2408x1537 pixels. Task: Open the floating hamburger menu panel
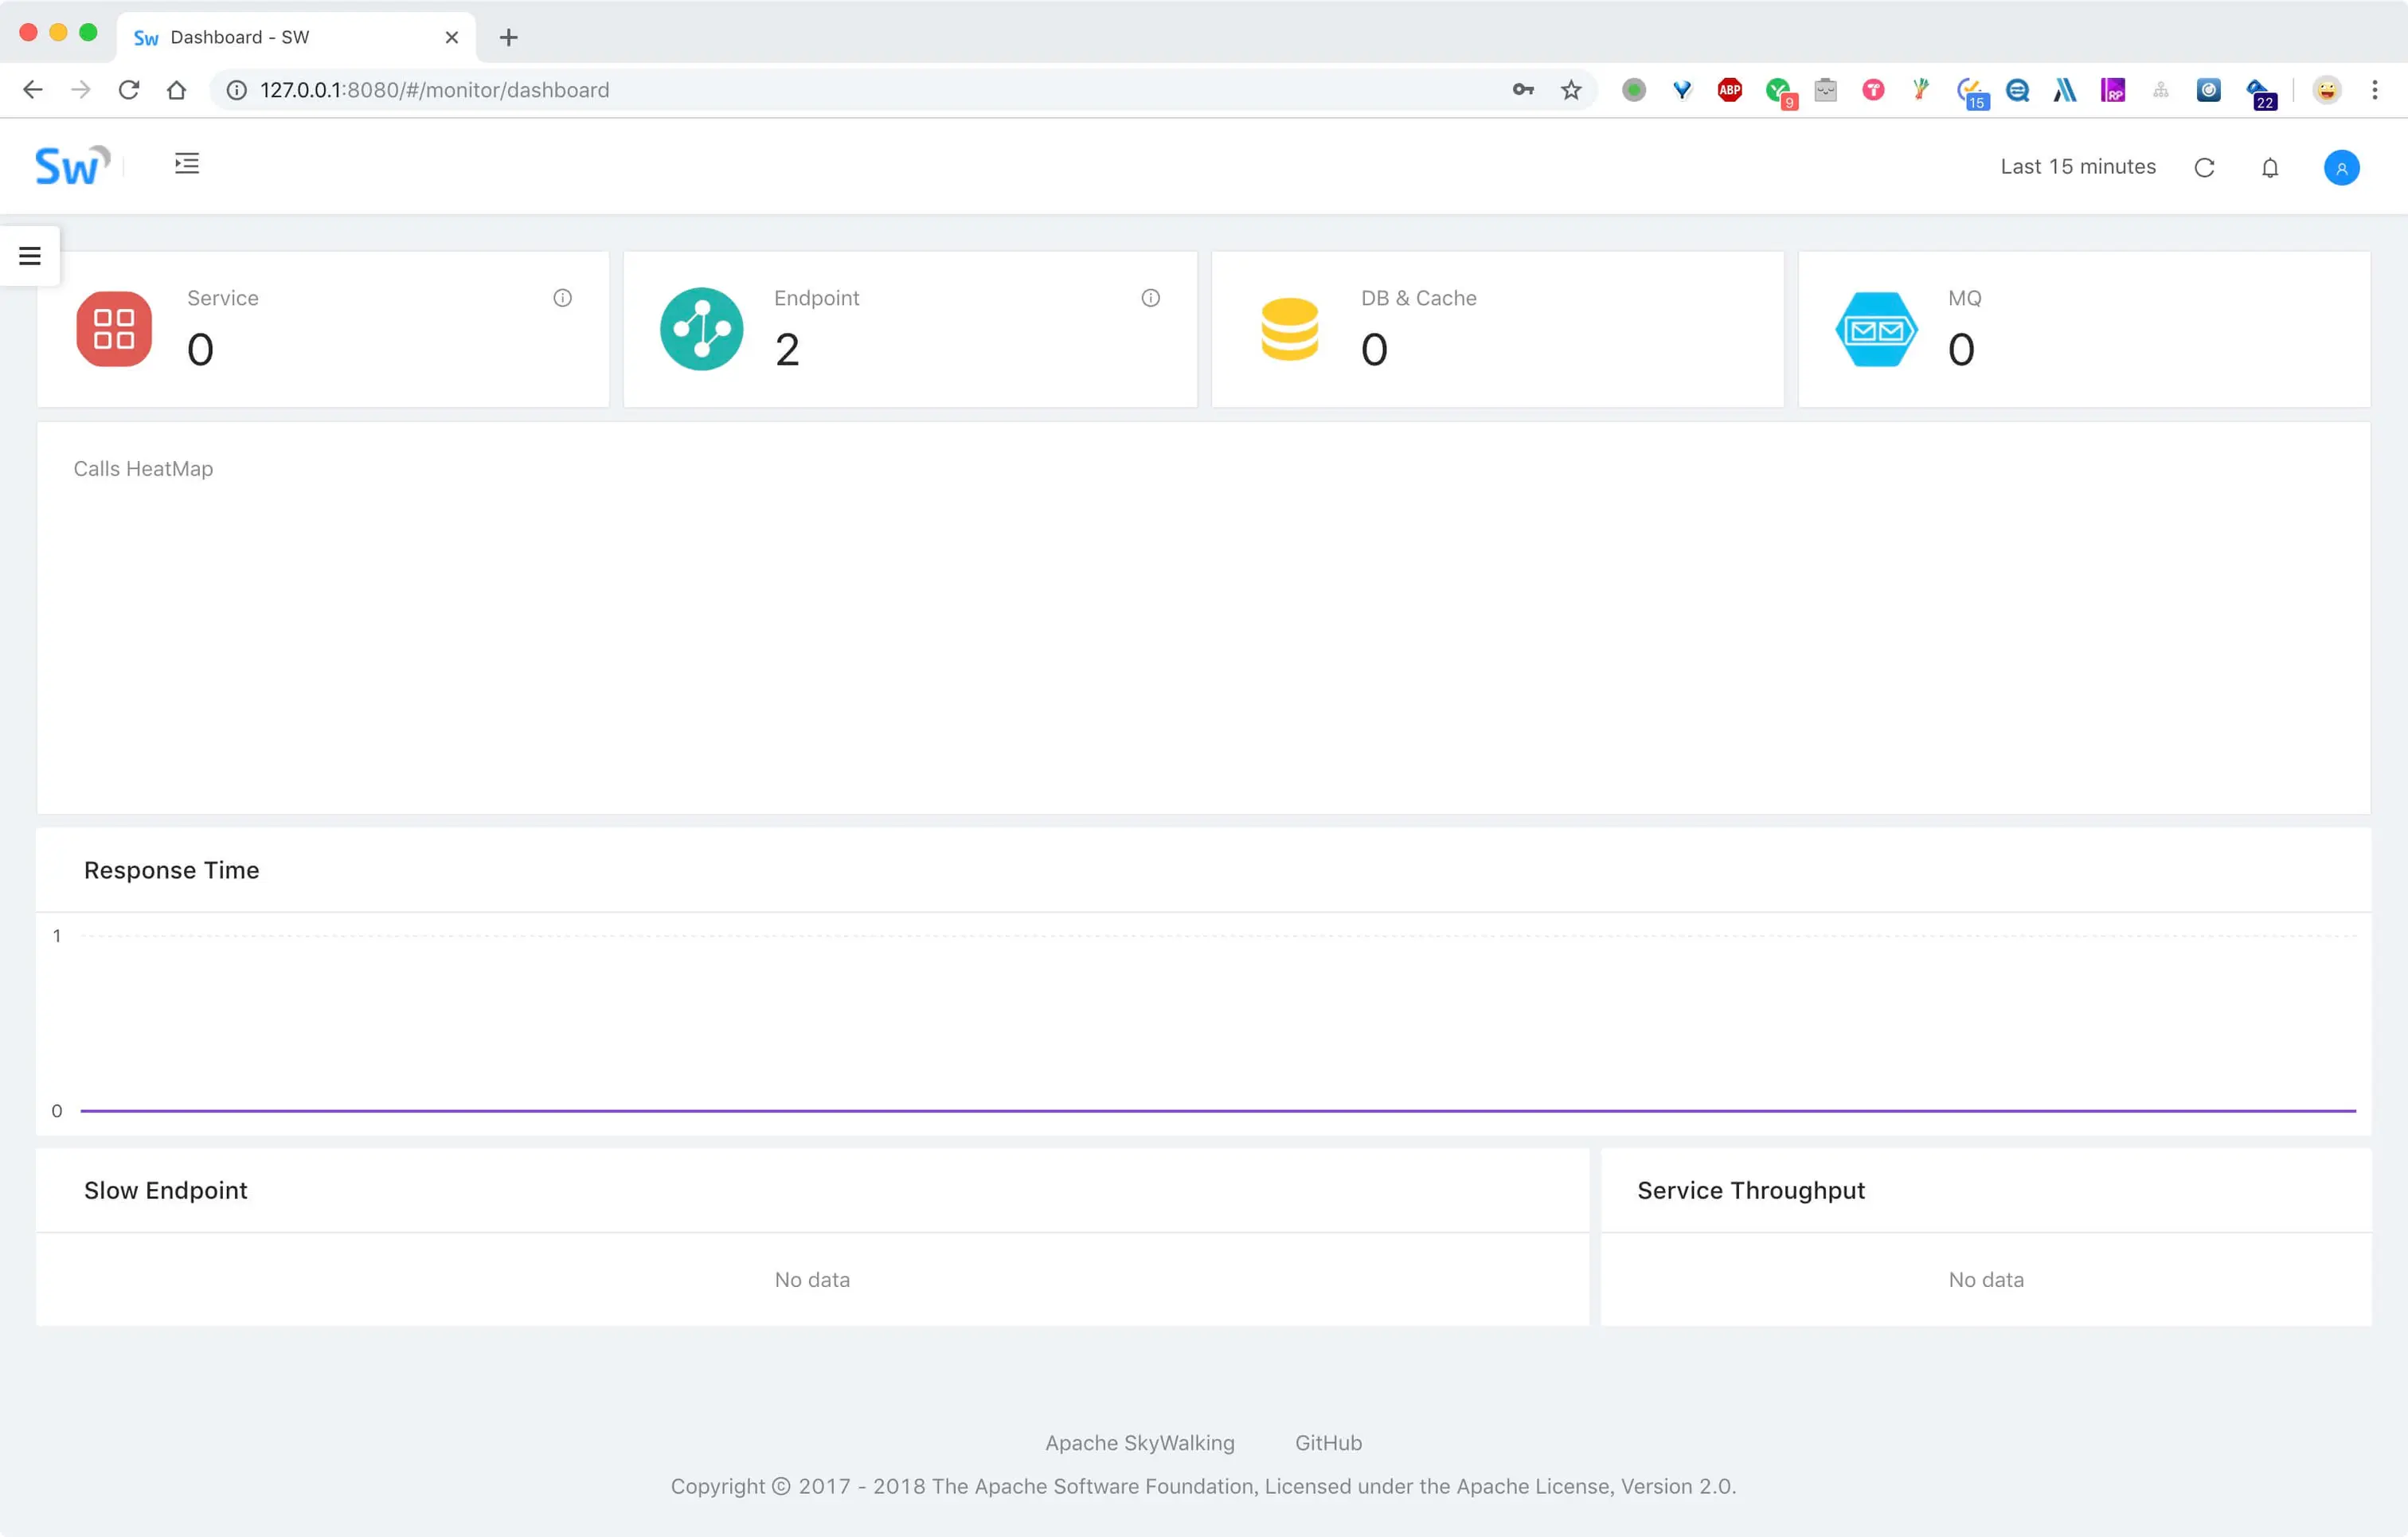tap(30, 256)
